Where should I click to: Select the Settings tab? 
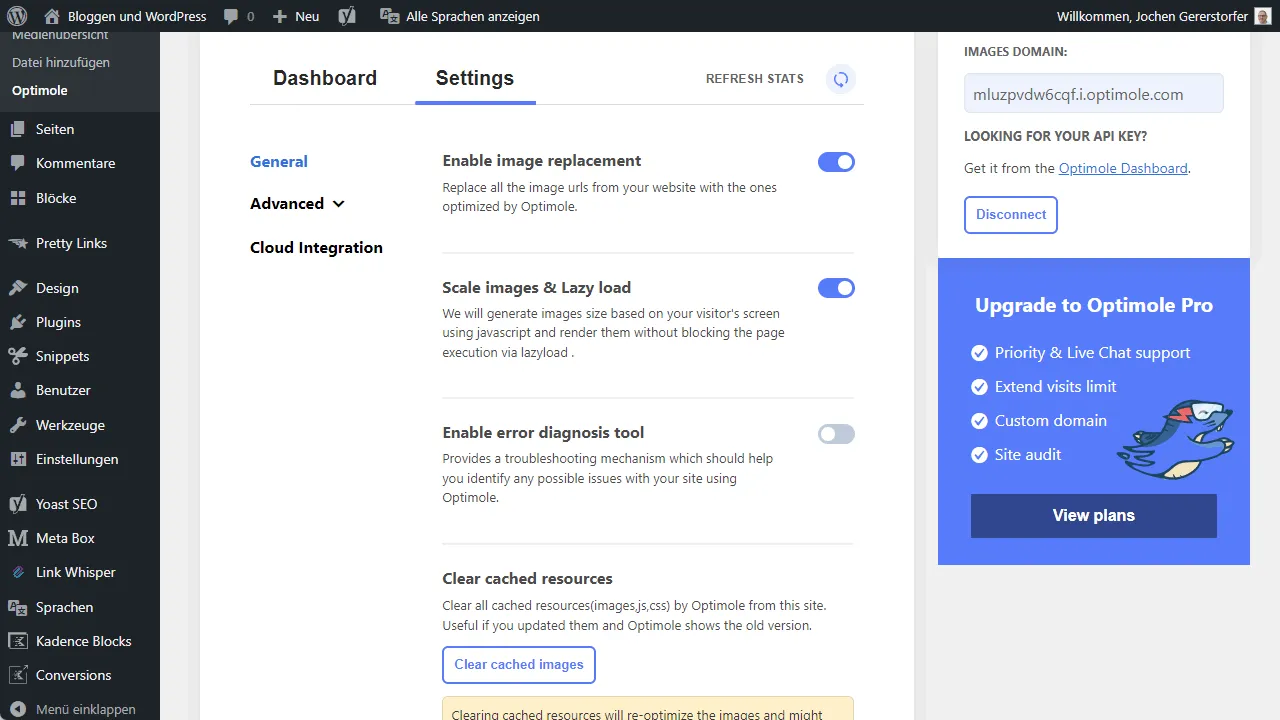tap(475, 78)
